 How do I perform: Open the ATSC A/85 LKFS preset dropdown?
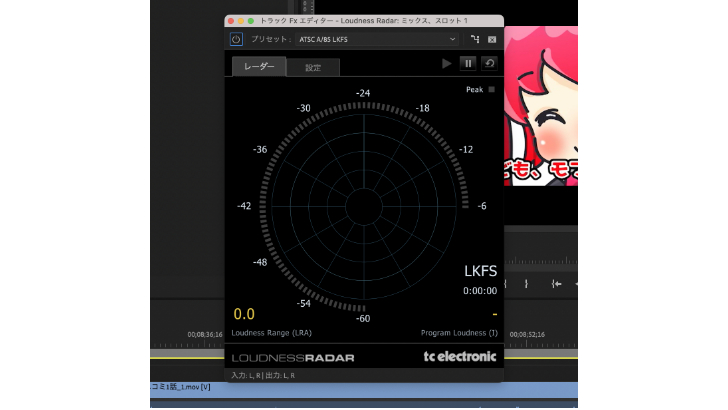(x=377, y=39)
